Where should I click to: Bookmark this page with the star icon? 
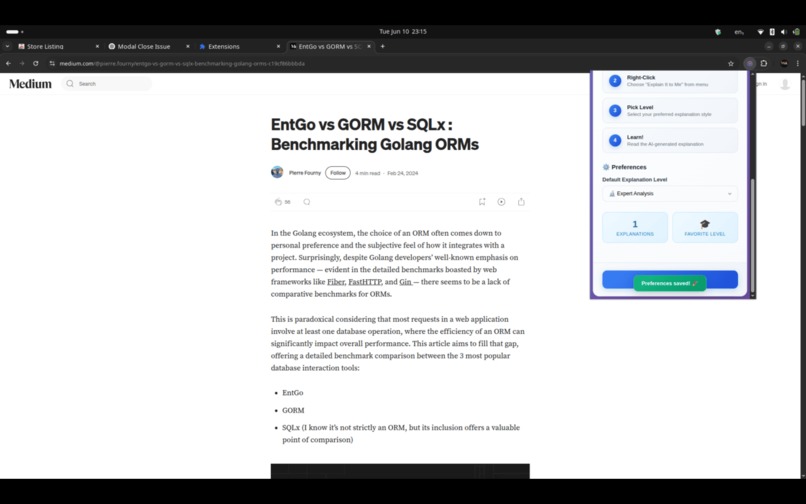[730, 63]
